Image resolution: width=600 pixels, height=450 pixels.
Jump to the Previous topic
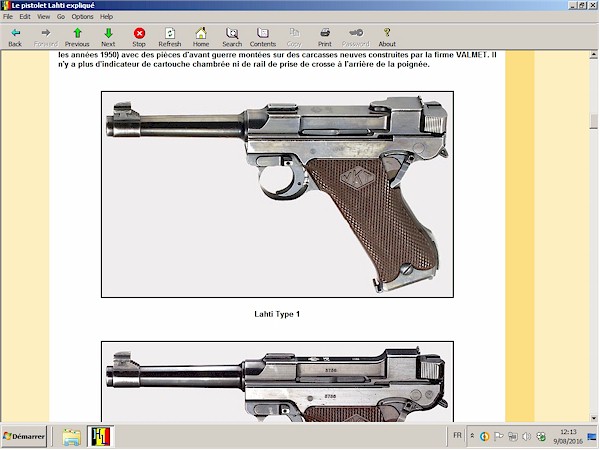tap(77, 37)
